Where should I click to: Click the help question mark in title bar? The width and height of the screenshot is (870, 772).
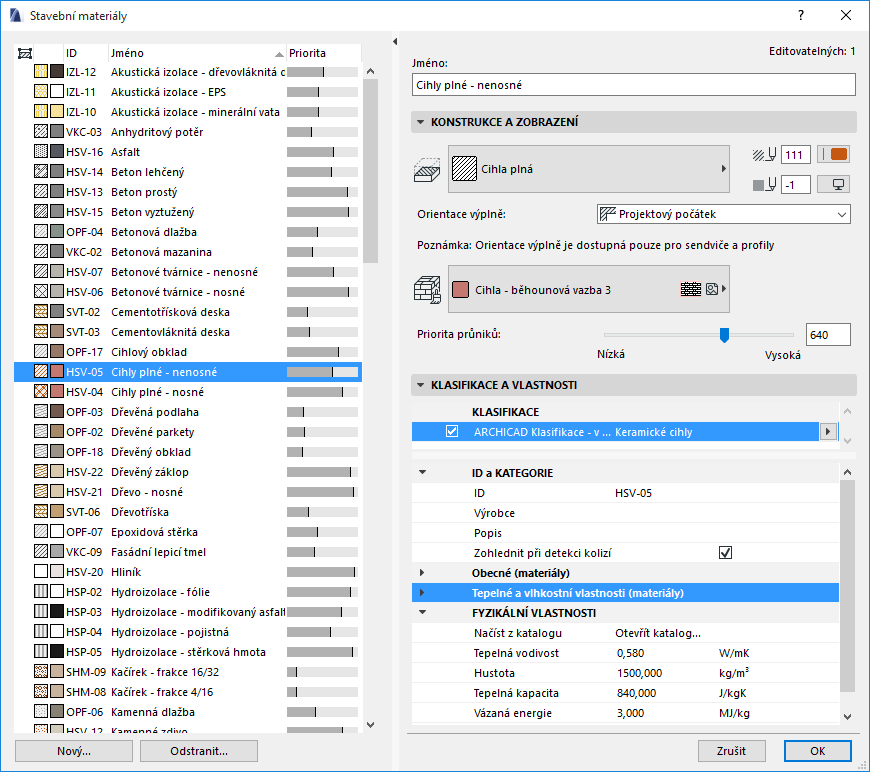tap(801, 16)
